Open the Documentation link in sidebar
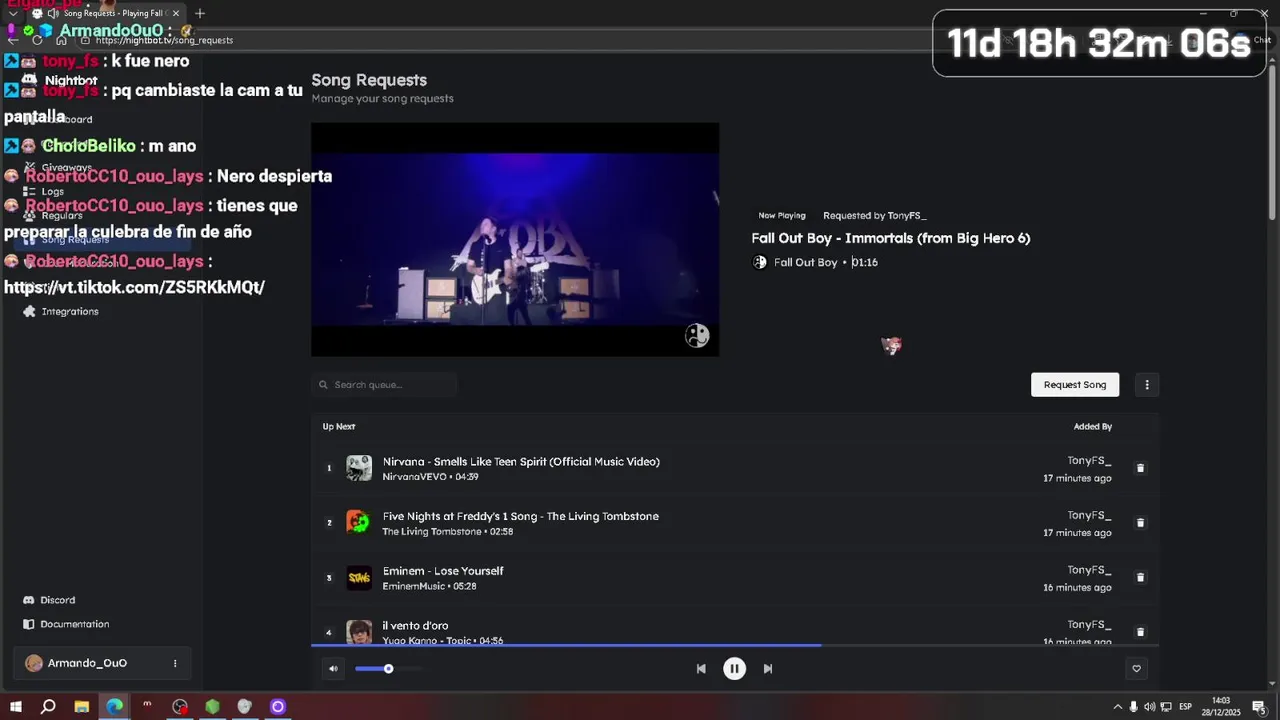The height and width of the screenshot is (720, 1280). [66, 624]
